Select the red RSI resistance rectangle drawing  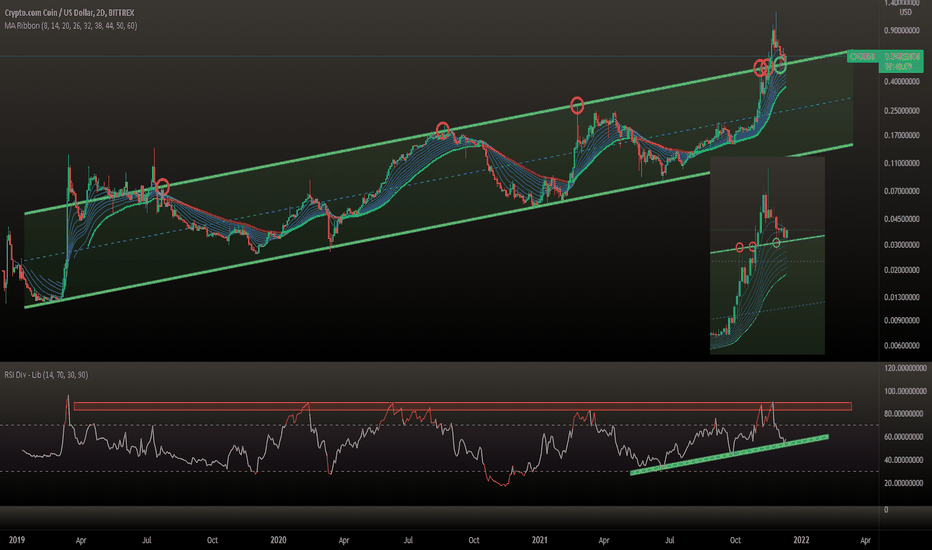click(x=462, y=407)
